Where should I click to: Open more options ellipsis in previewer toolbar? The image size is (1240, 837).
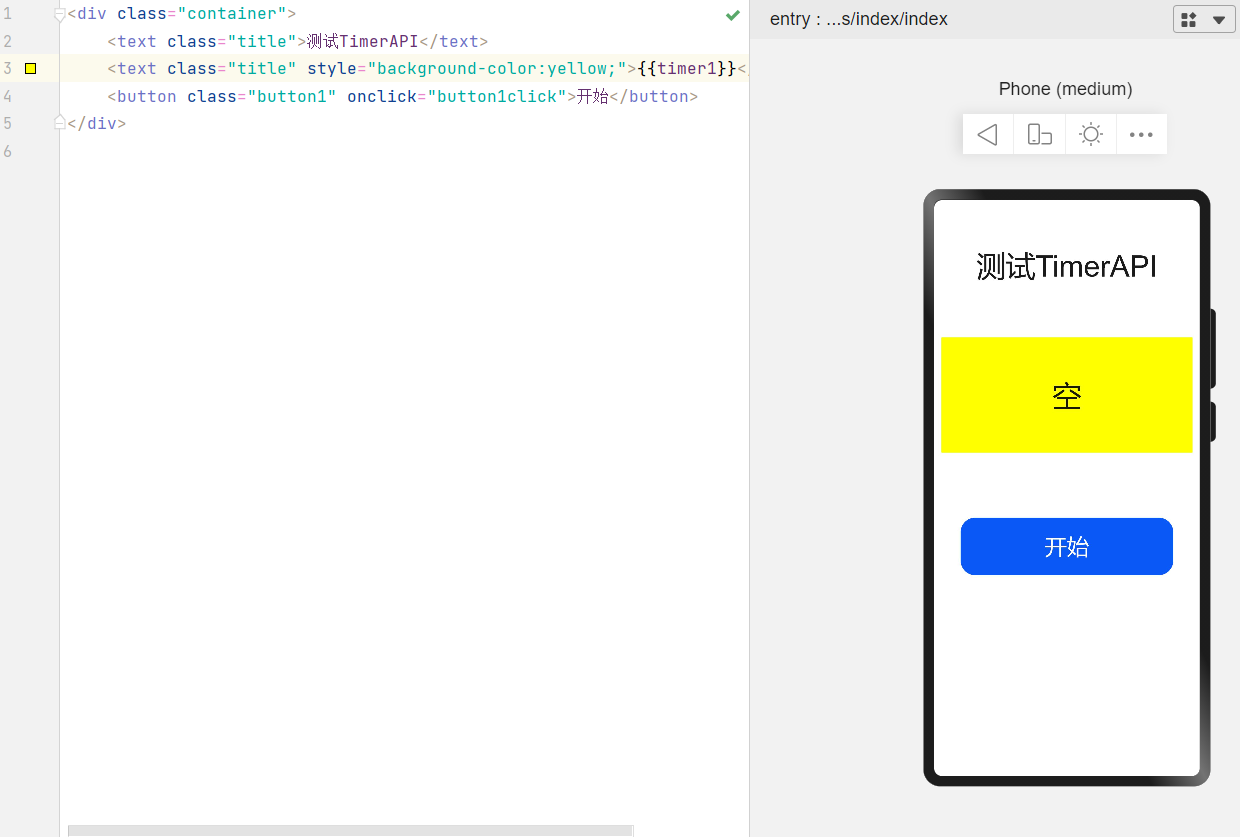(1141, 135)
